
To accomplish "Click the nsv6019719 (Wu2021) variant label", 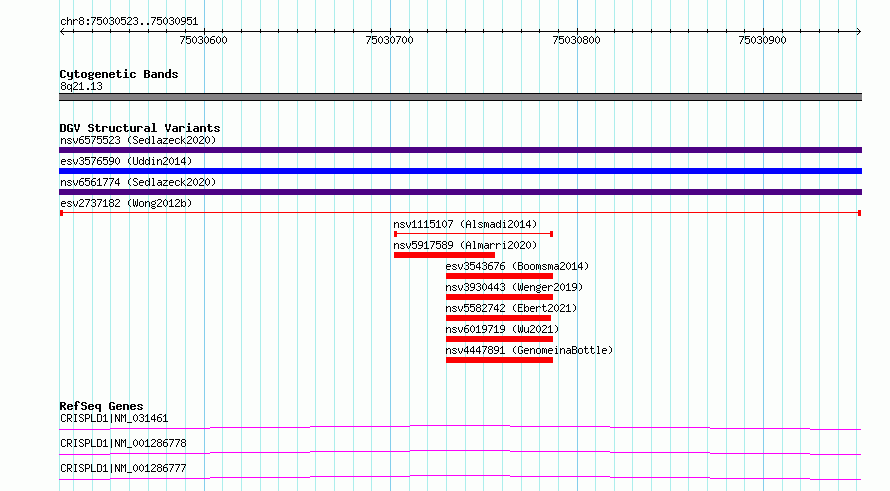I will [x=502, y=329].
